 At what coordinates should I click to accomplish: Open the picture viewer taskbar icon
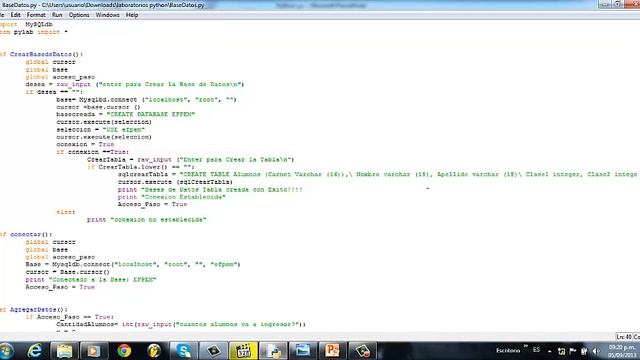(302, 351)
